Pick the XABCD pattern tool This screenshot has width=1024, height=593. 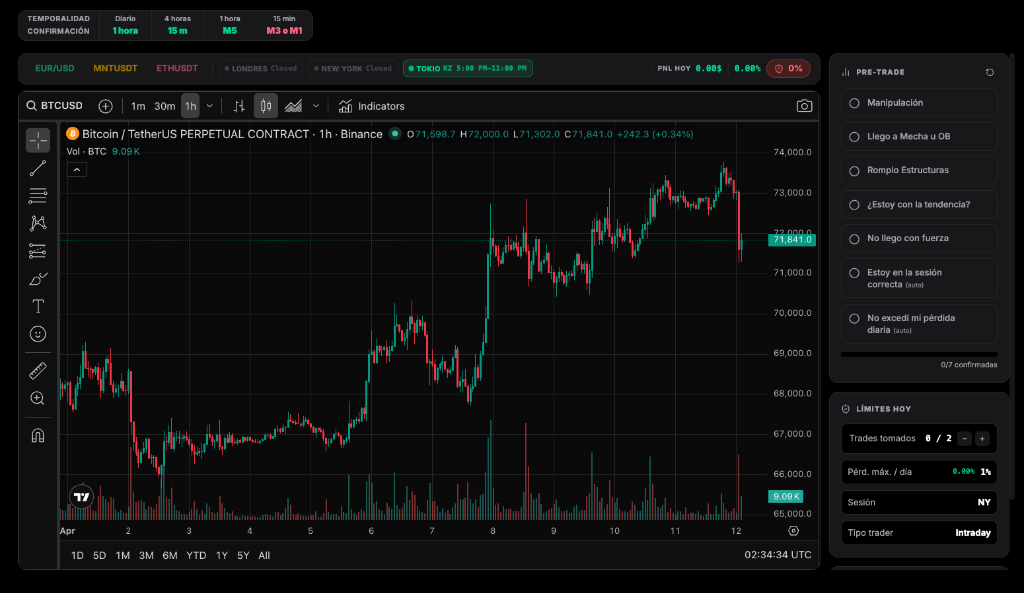click(38, 223)
